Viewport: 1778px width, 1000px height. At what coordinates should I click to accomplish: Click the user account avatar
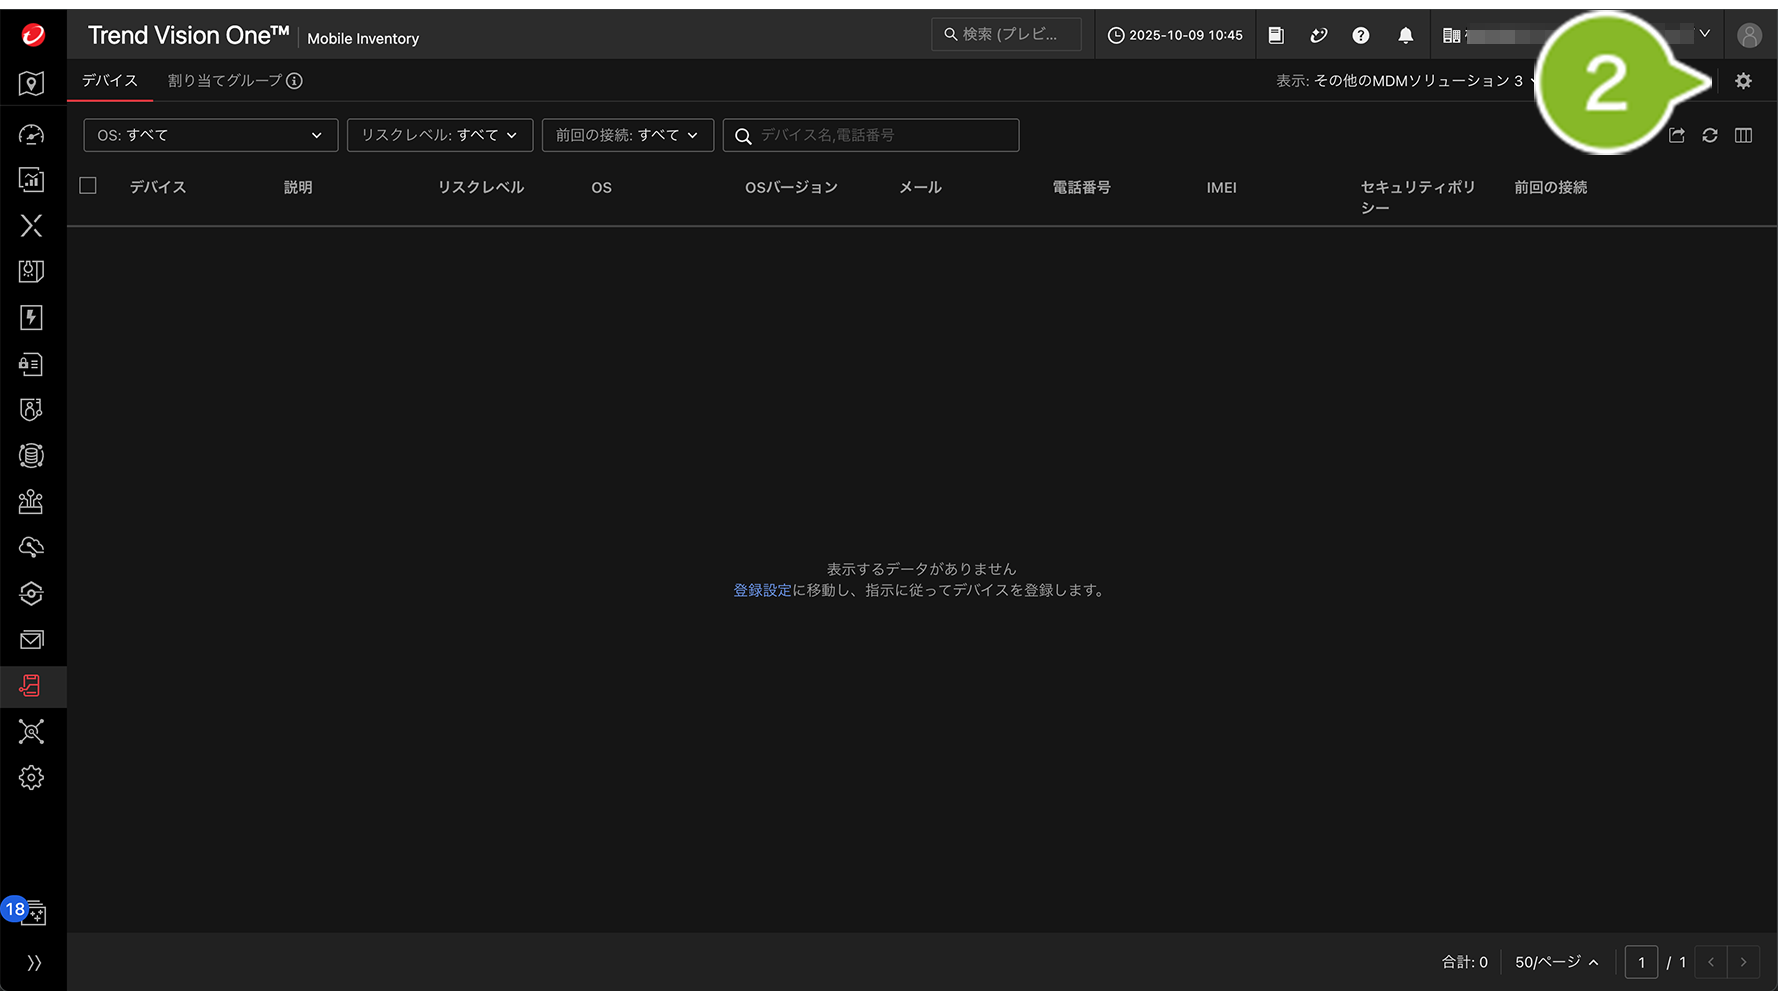(1748, 35)
